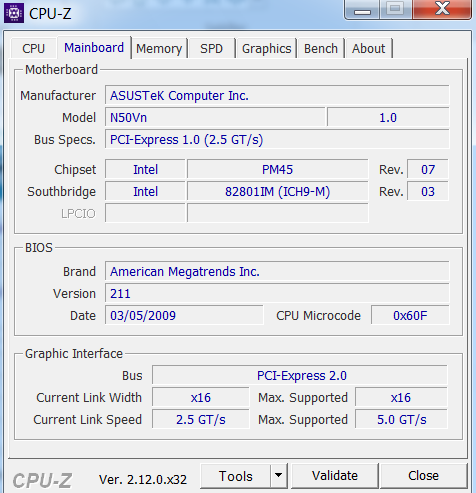The width and height of the screenshot is (476, 493).
Task: Click the Chipset Rev. value 07
Action: click(428, 169)
